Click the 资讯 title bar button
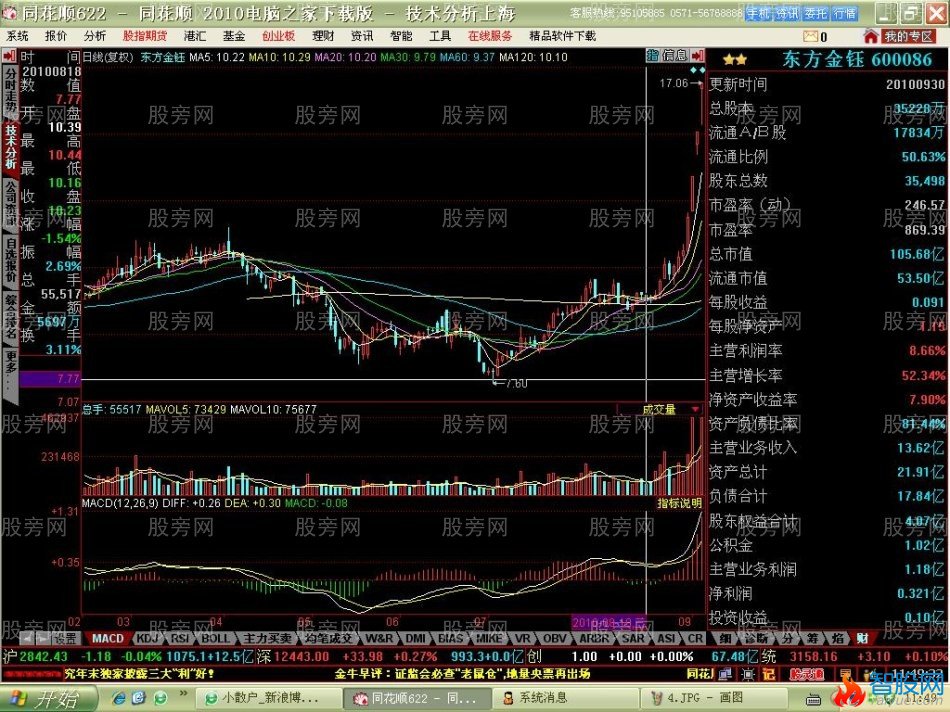 (787, 13)
